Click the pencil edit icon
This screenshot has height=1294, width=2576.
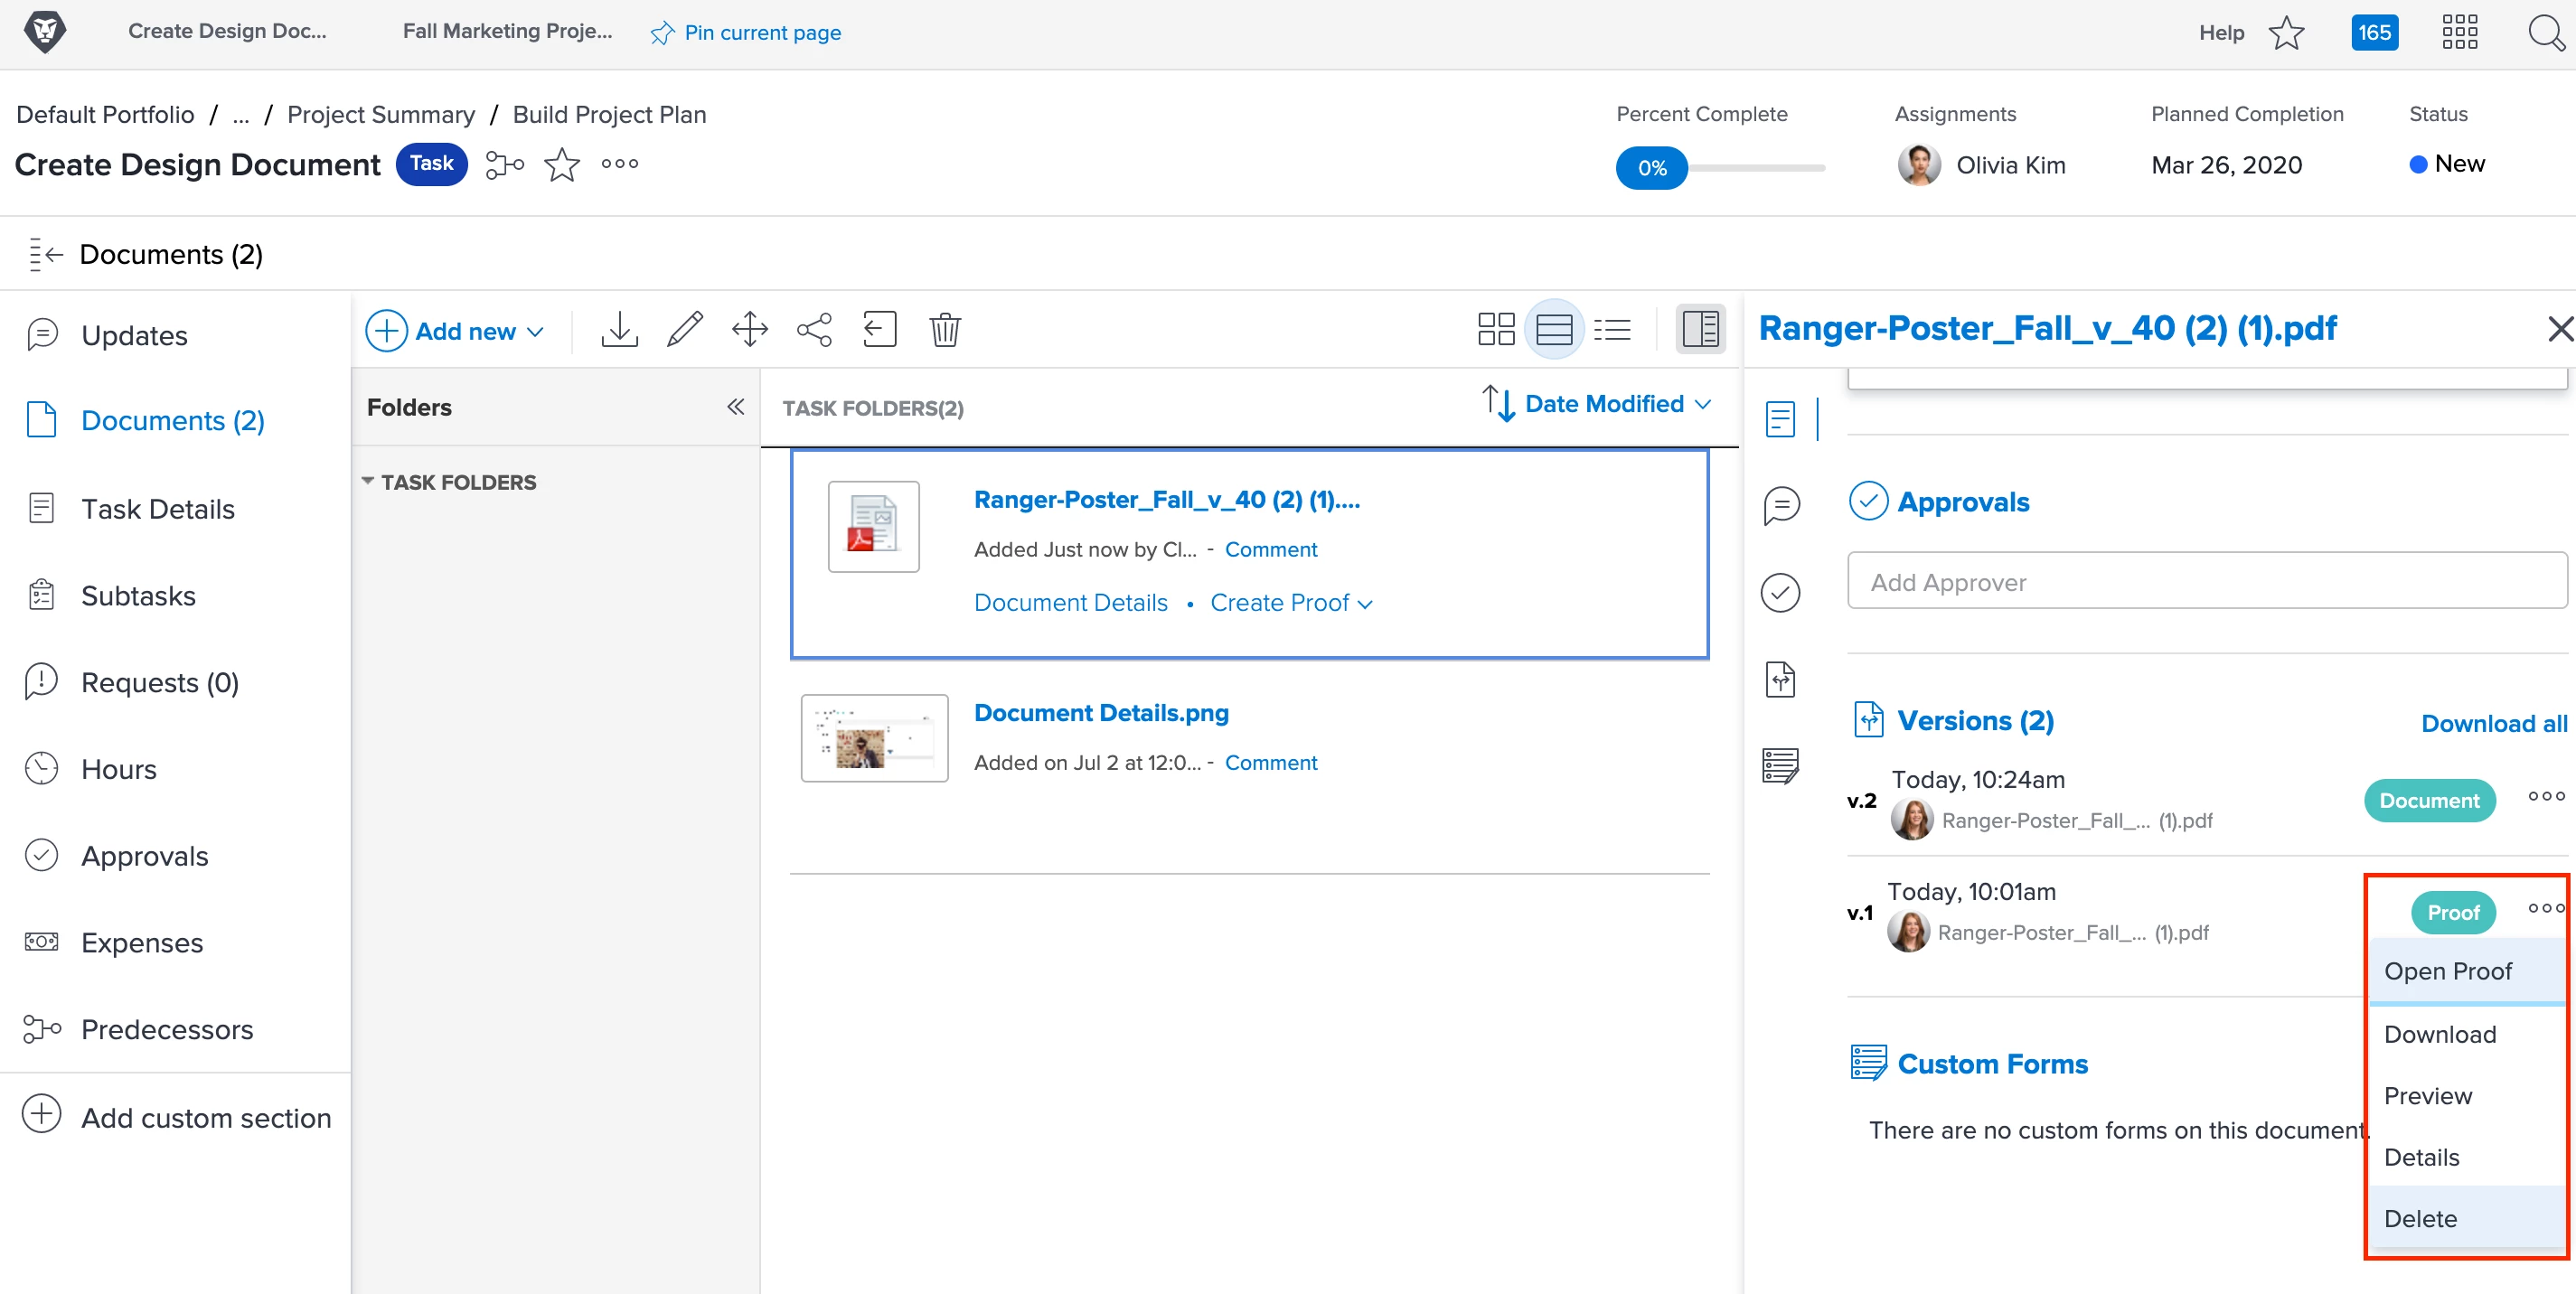point(684,329)
